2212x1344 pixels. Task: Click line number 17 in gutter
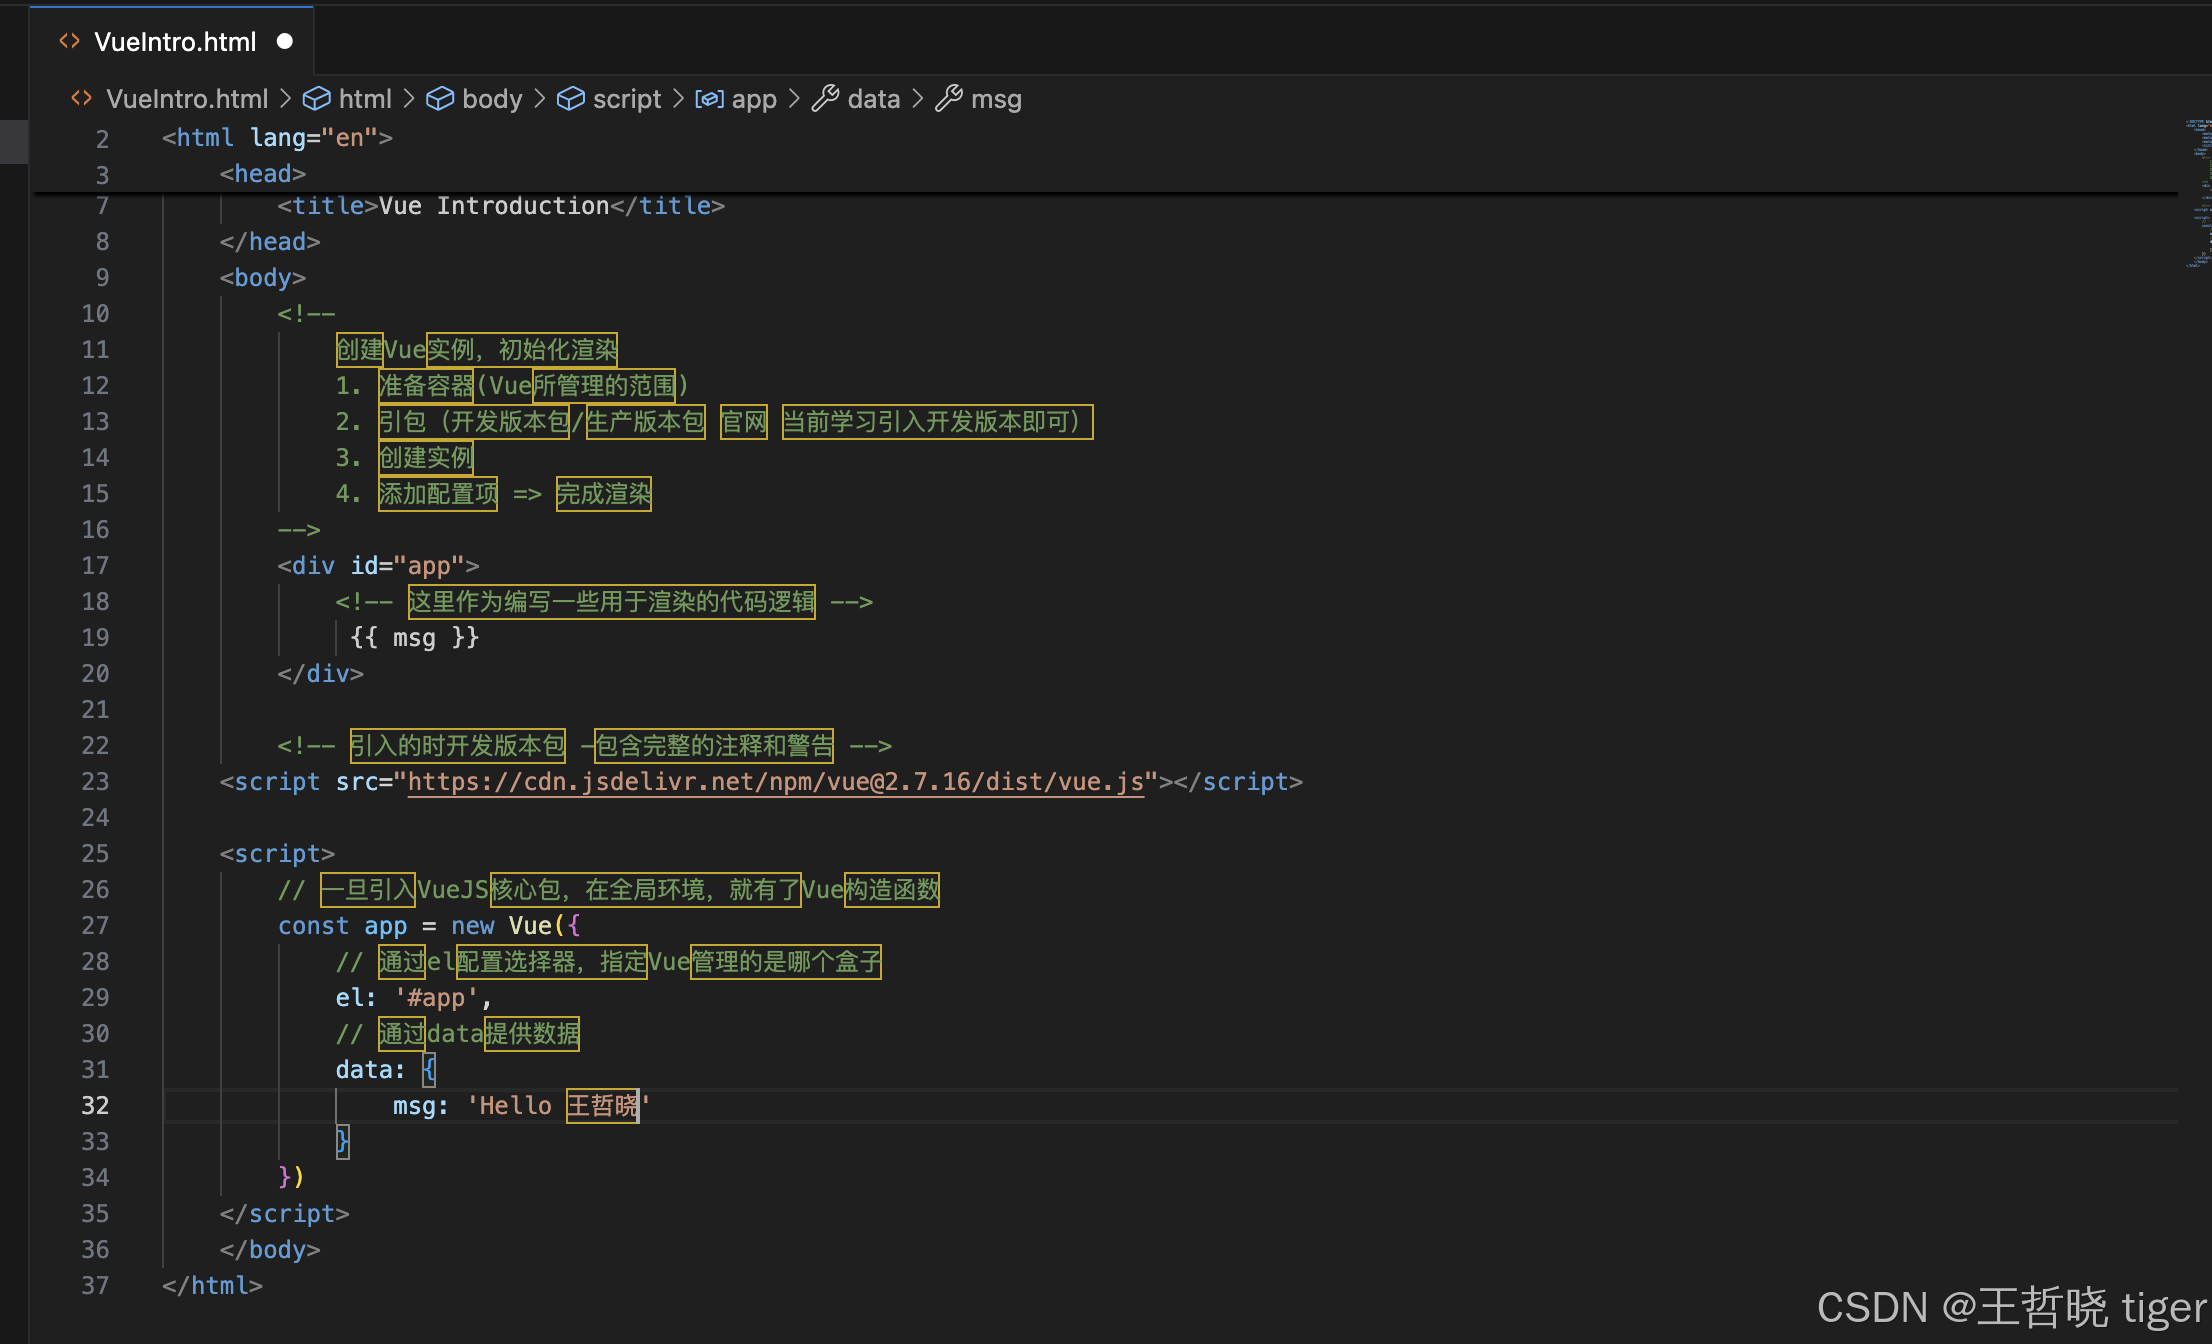tap(95, 566)
